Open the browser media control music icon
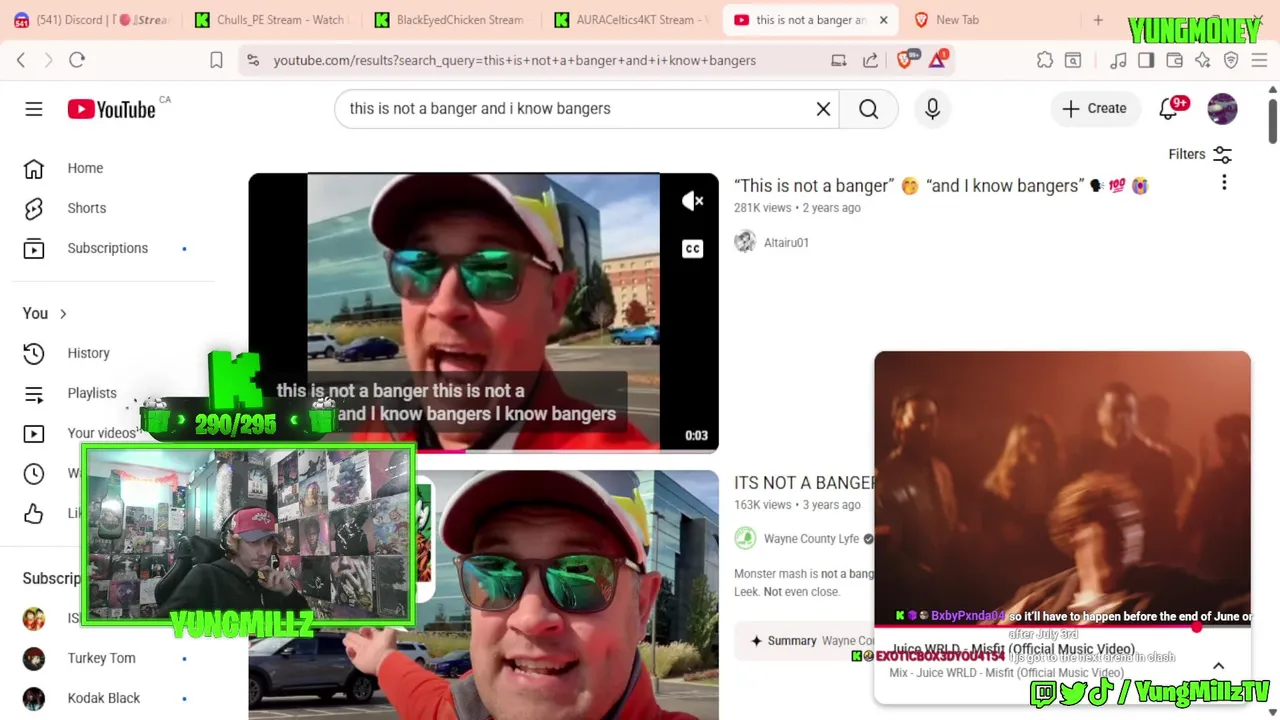Image resolution: width=1280 pixels, height=720 pixels. click(1118, 60)
